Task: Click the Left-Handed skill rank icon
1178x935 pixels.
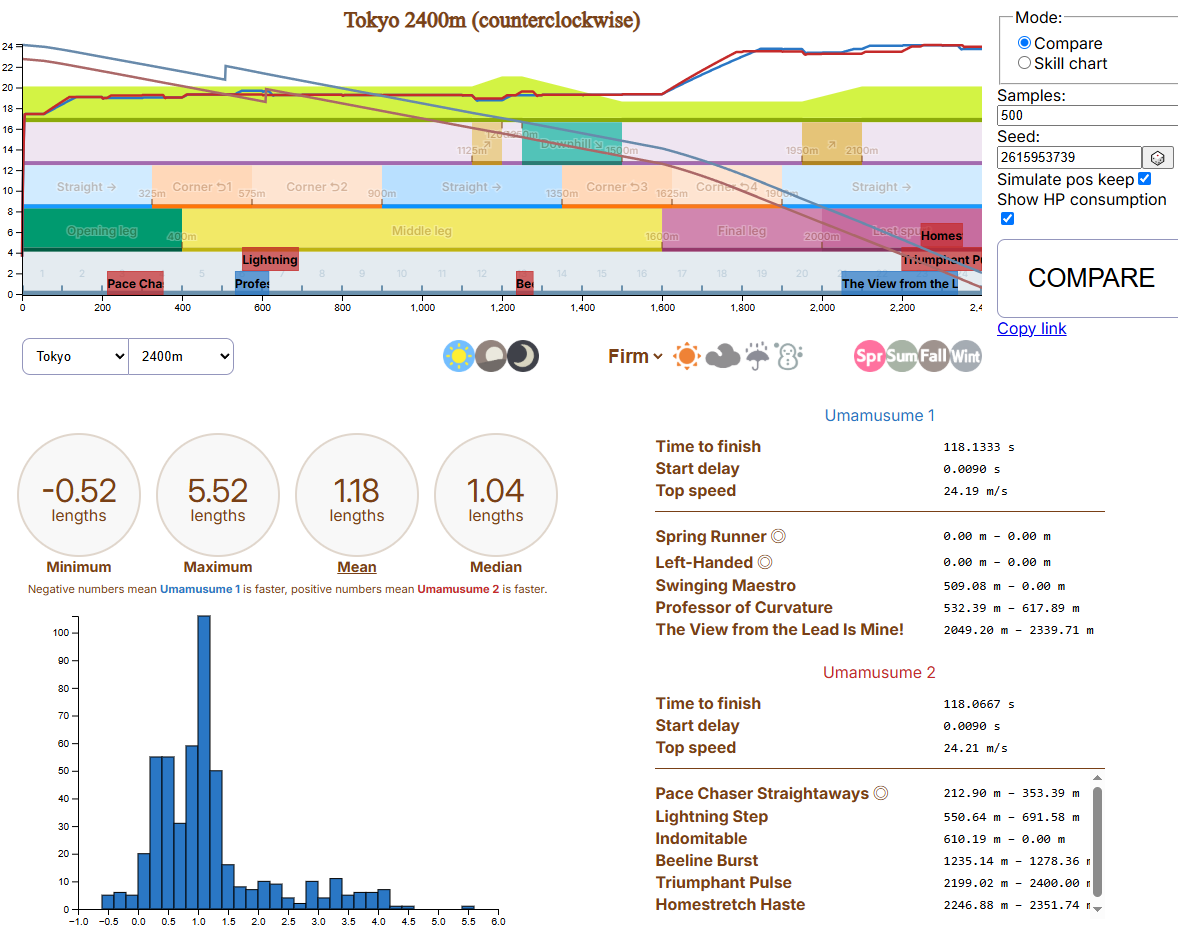Action: [x=765, y=562]
